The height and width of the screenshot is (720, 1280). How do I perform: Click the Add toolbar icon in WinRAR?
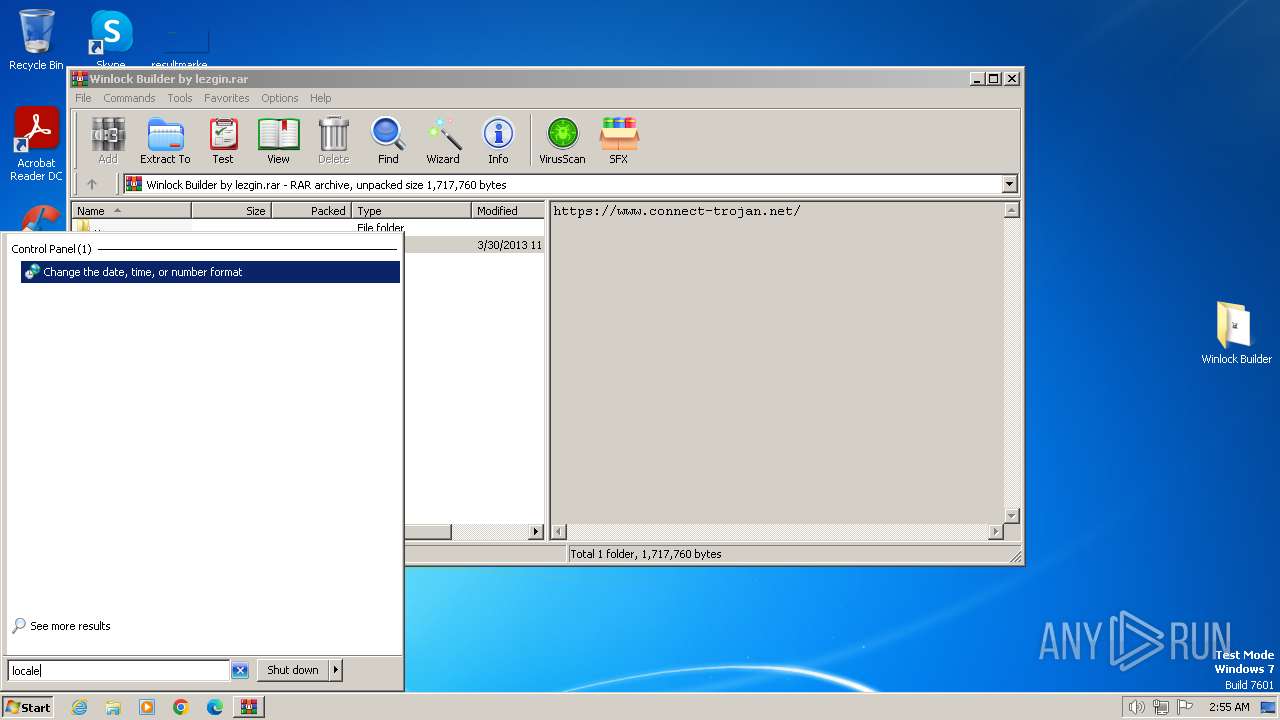(x=108, y=140)
